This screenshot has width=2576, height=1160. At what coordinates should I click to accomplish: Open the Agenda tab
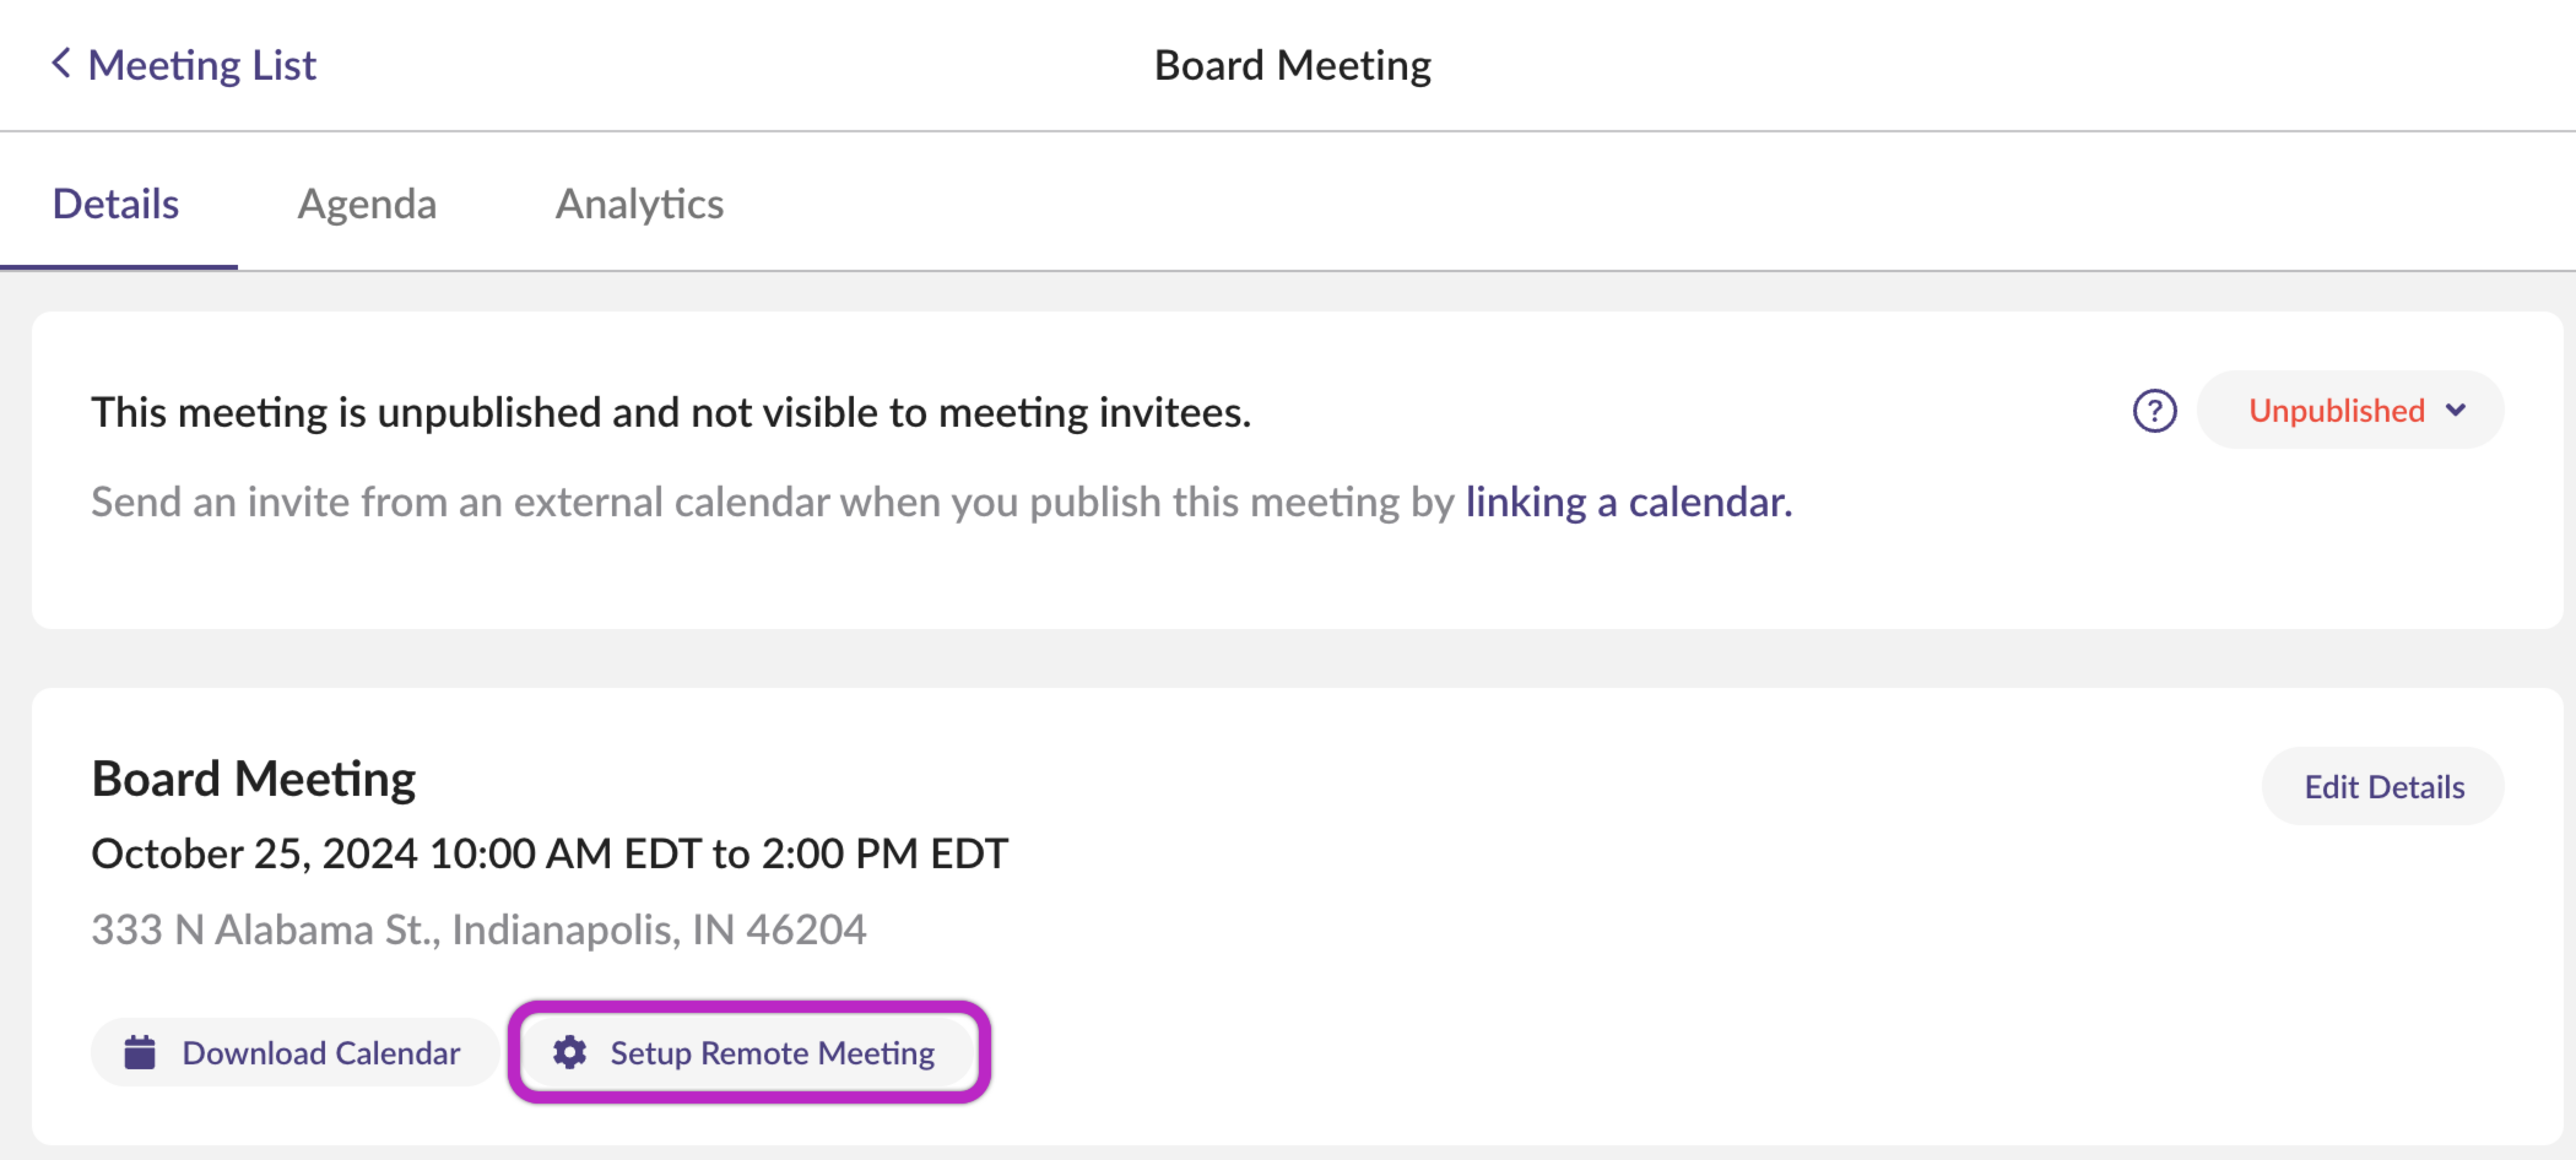tap(367, 204)
